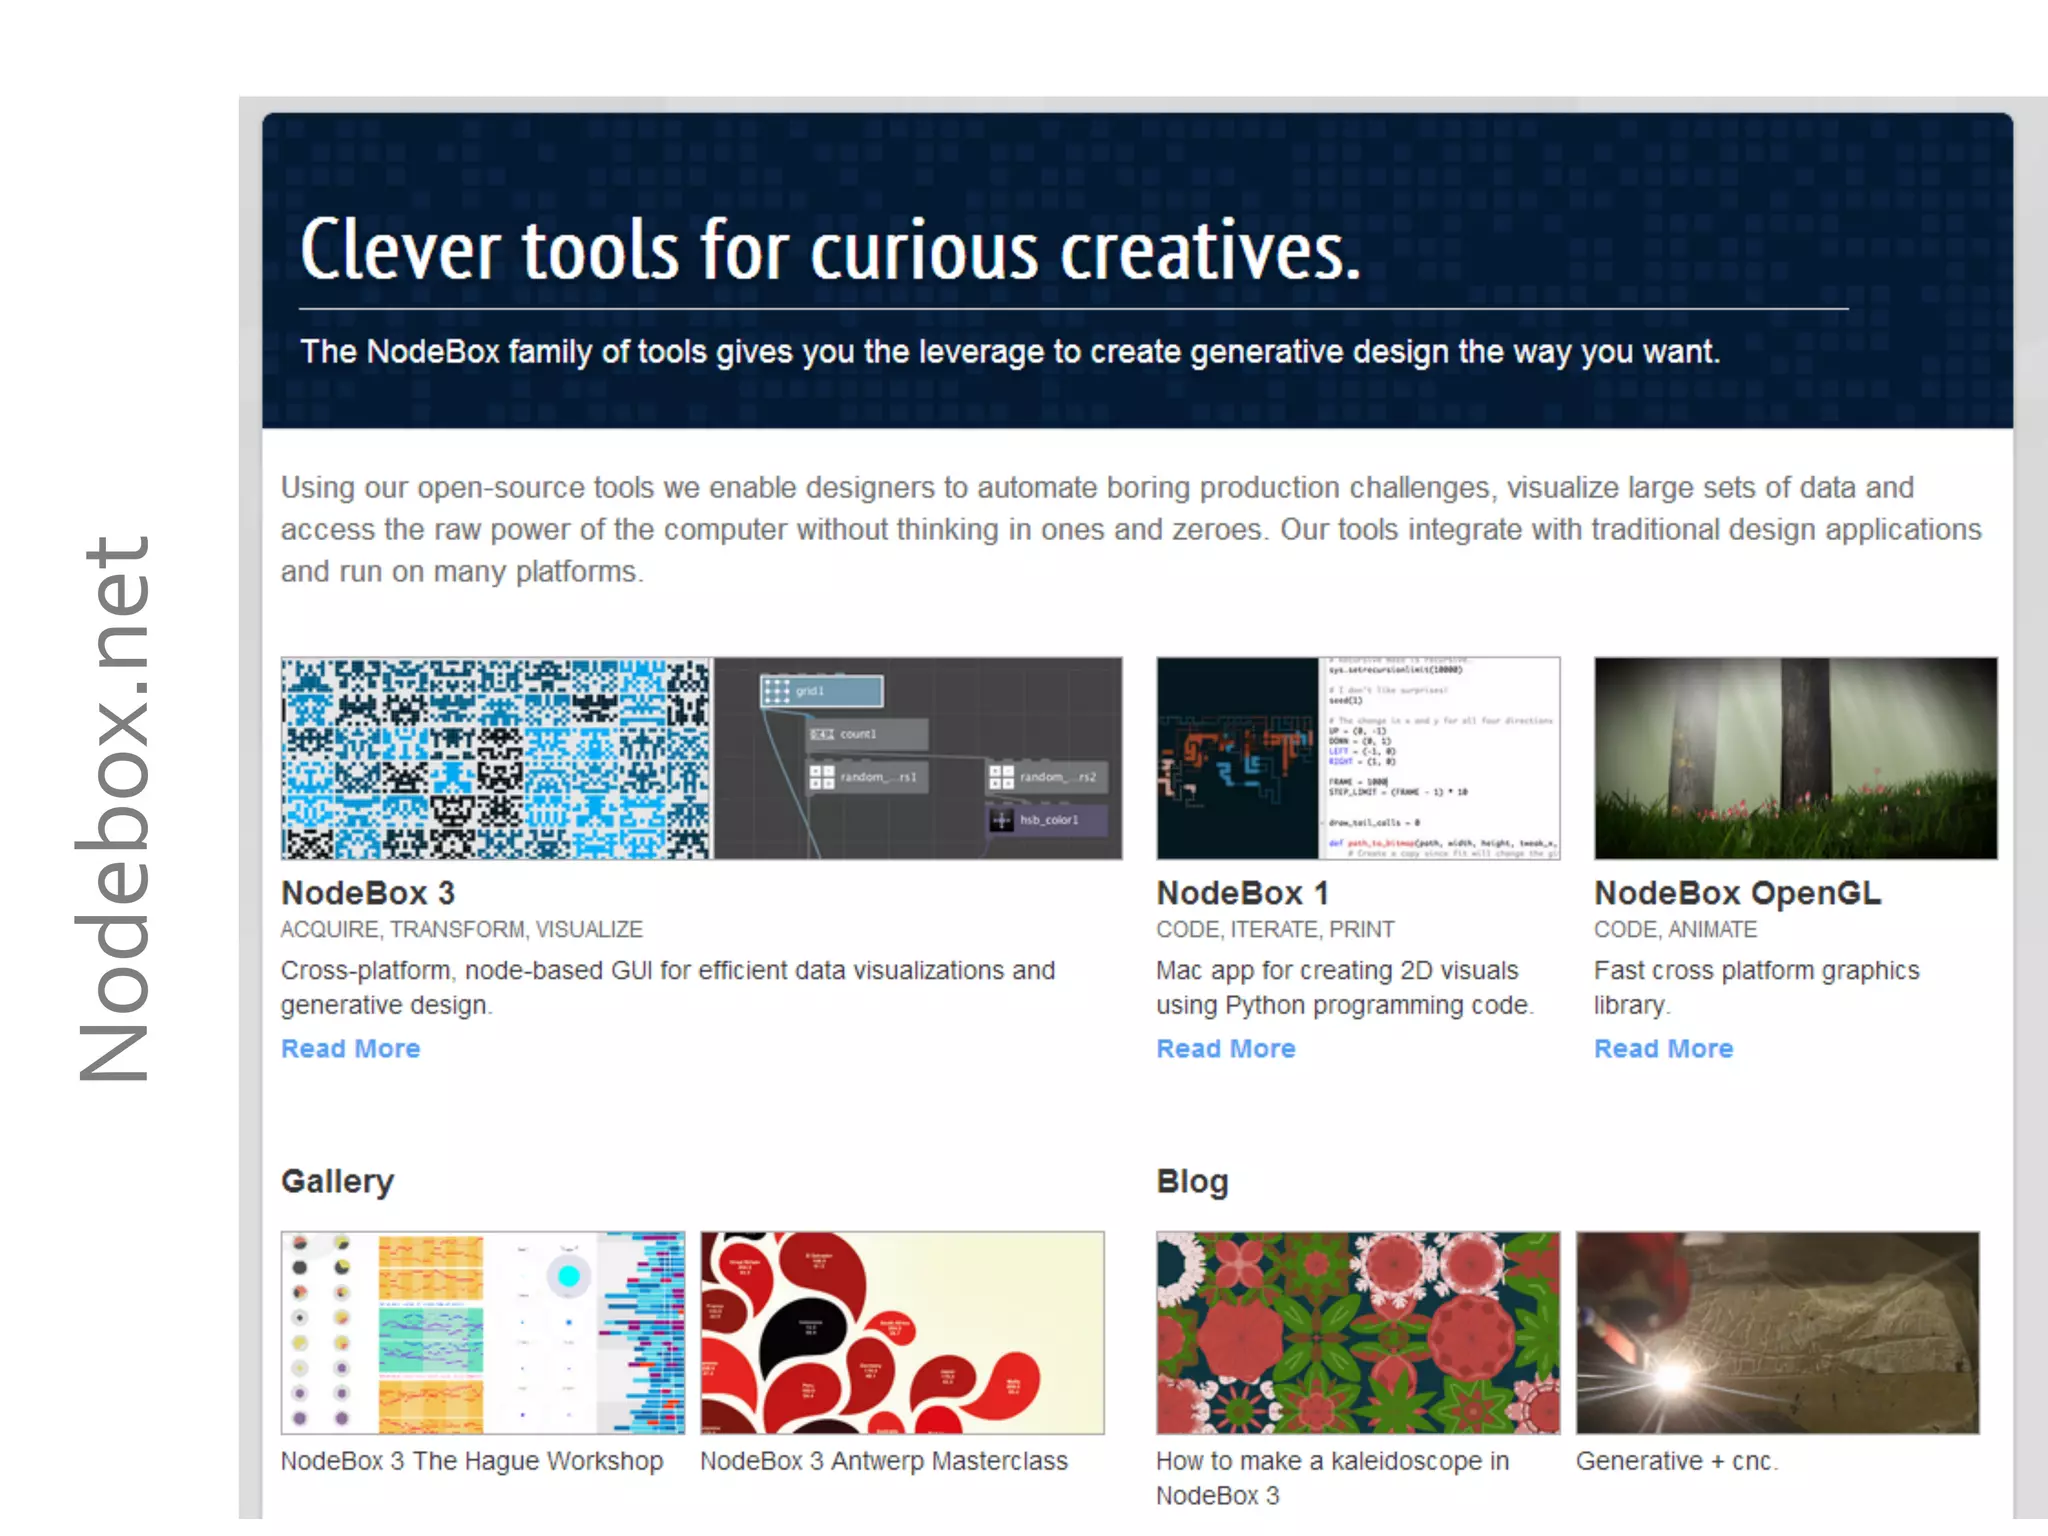The image size is (2048, 1536).
Task: Click the hsb_color1 node icon
Action: (1001, 820)
